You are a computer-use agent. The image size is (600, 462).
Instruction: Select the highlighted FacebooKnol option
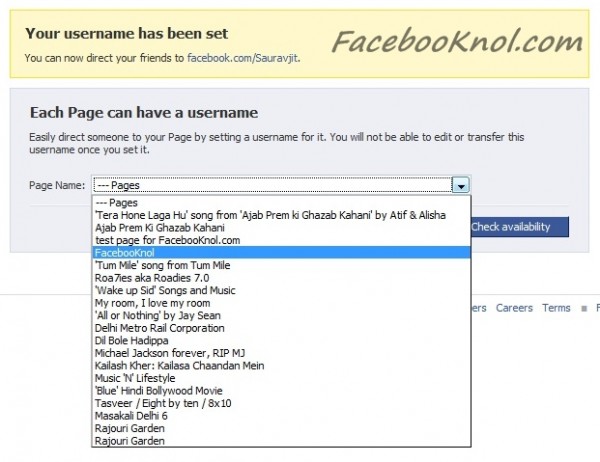coord(281,253)
